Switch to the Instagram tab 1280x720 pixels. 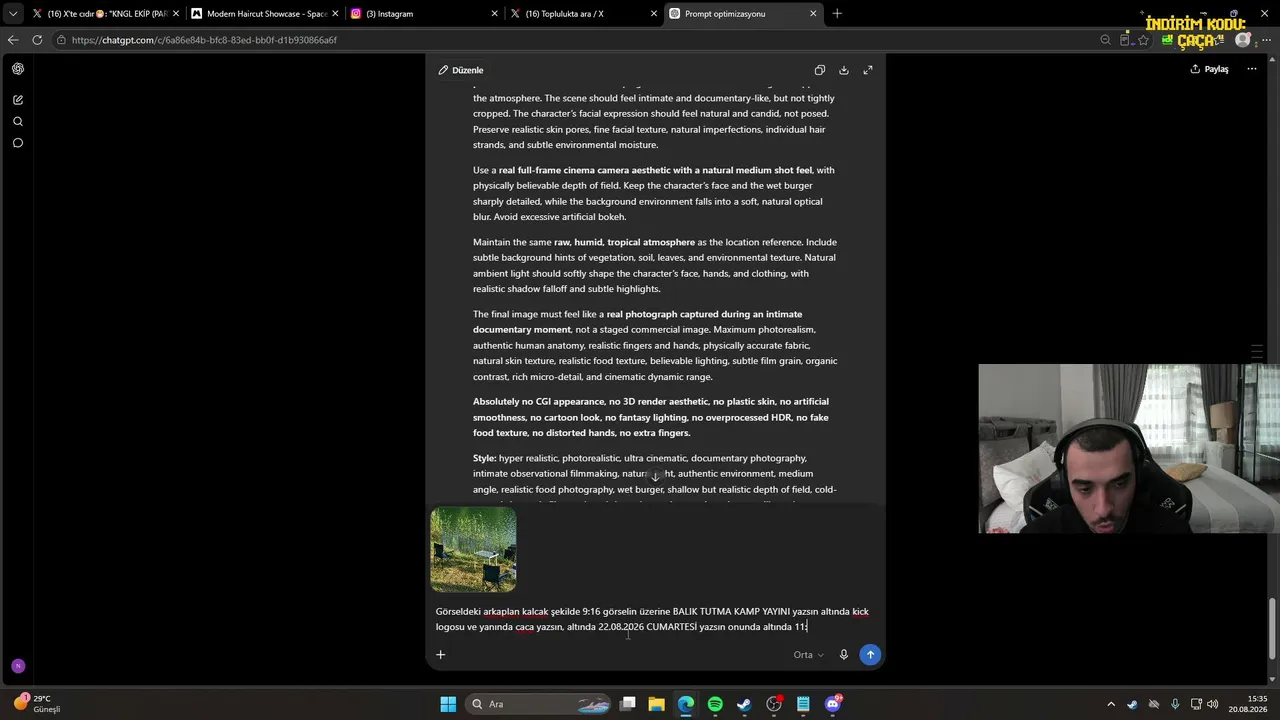pos(424,14)
